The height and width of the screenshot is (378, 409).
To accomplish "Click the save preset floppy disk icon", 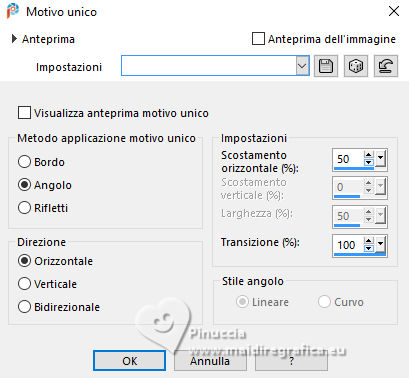I will point(326,66).
